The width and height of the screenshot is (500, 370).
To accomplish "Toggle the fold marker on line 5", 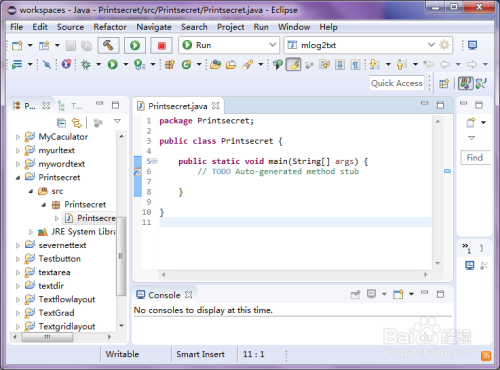I will (155, 161).
